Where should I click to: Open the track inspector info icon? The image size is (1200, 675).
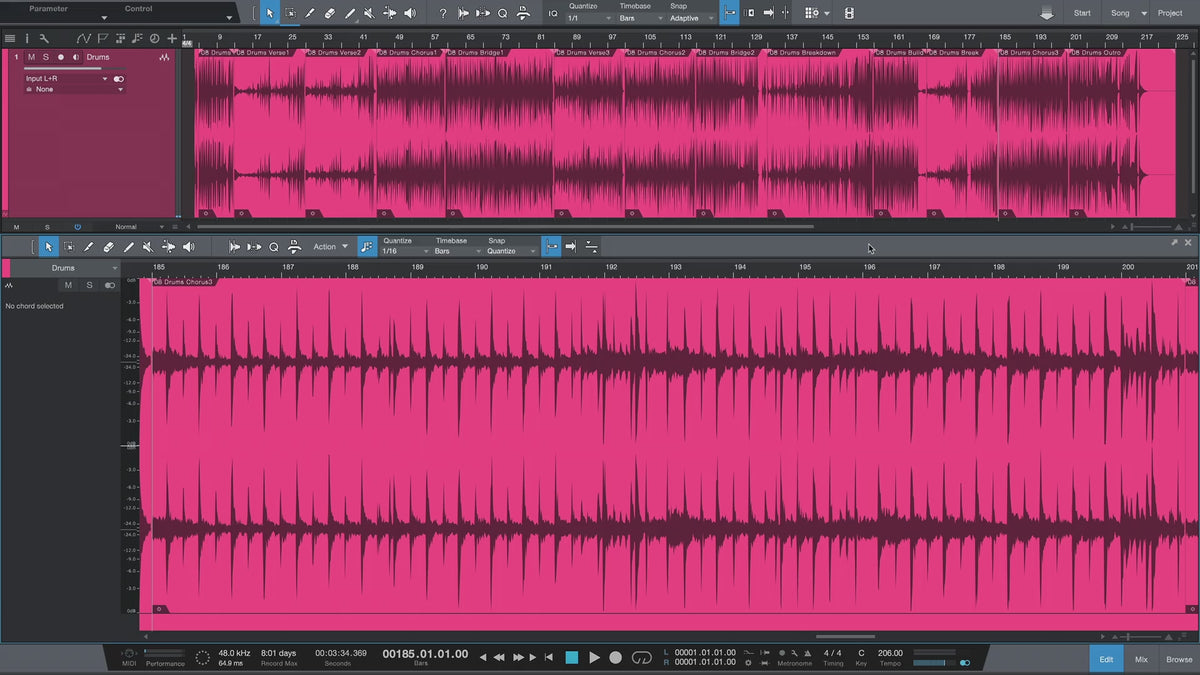click(x=29, y=38)
